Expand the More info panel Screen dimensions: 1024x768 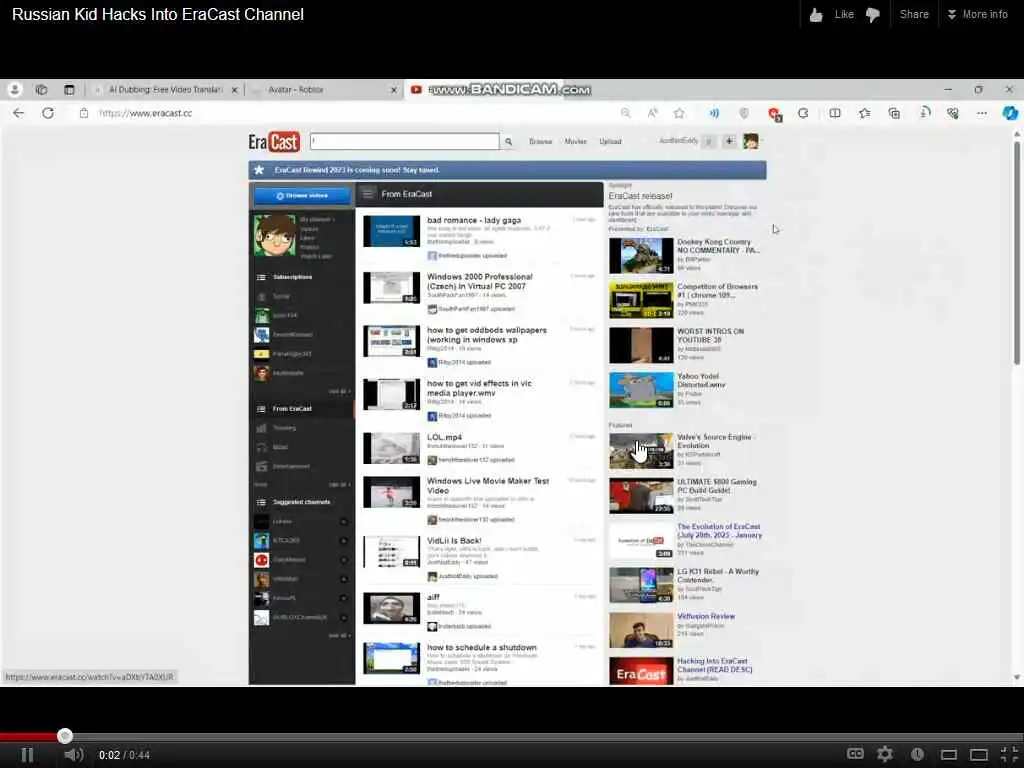click(978, 14)
